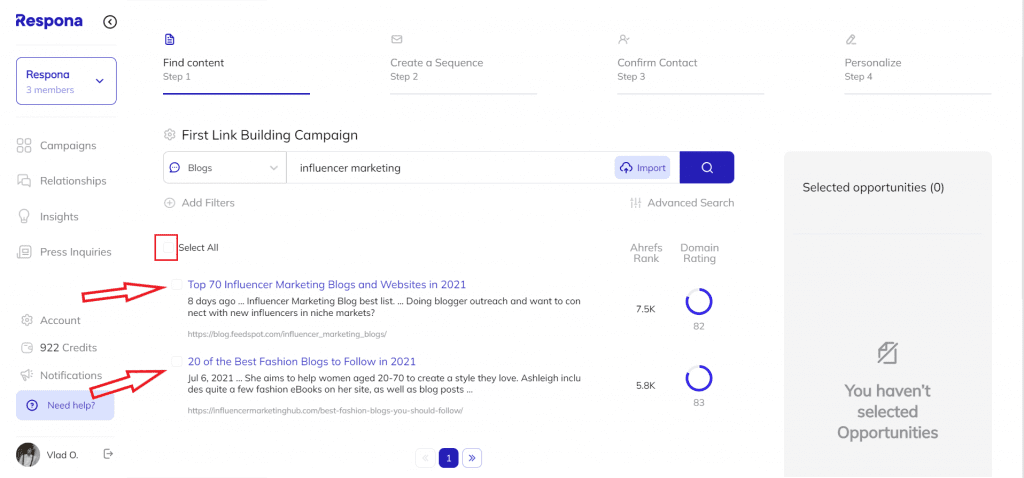Click the blog.feedspot.com URL text

[287, 334]
